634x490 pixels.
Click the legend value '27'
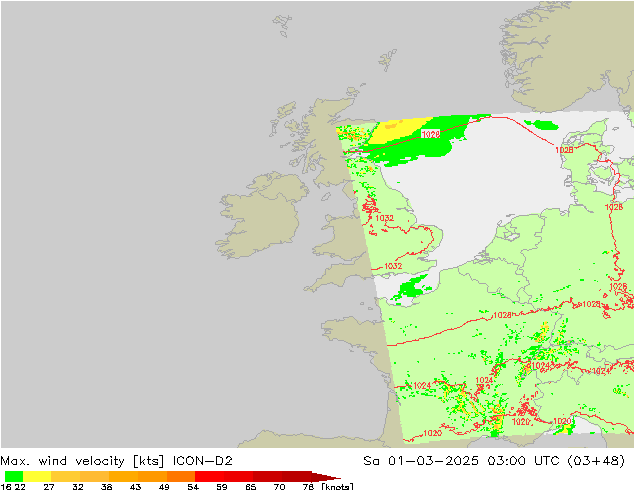[x=49, y=486]
